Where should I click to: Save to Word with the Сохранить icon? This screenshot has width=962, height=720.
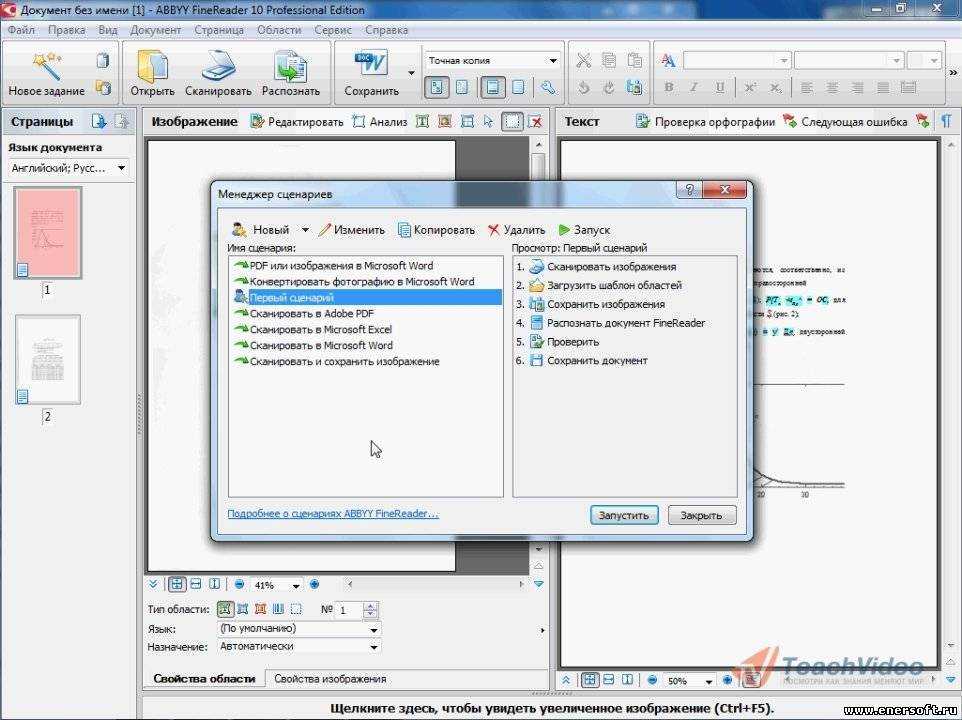(x=371, y=64)
